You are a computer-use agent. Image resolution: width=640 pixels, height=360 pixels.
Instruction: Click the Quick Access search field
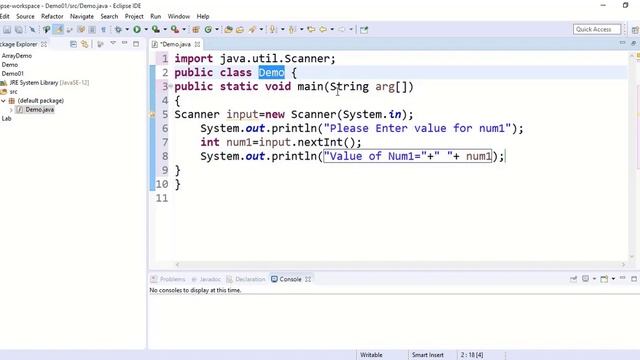point(597,29)
